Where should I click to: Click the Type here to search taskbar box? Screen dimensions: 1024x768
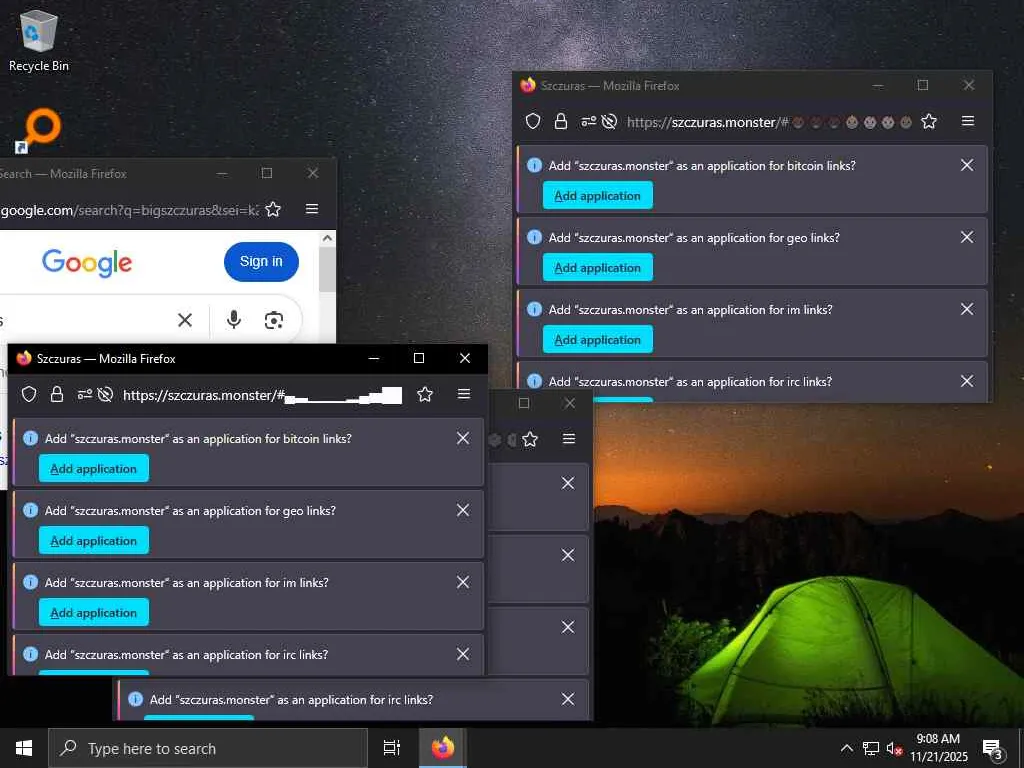click(208, 748)
